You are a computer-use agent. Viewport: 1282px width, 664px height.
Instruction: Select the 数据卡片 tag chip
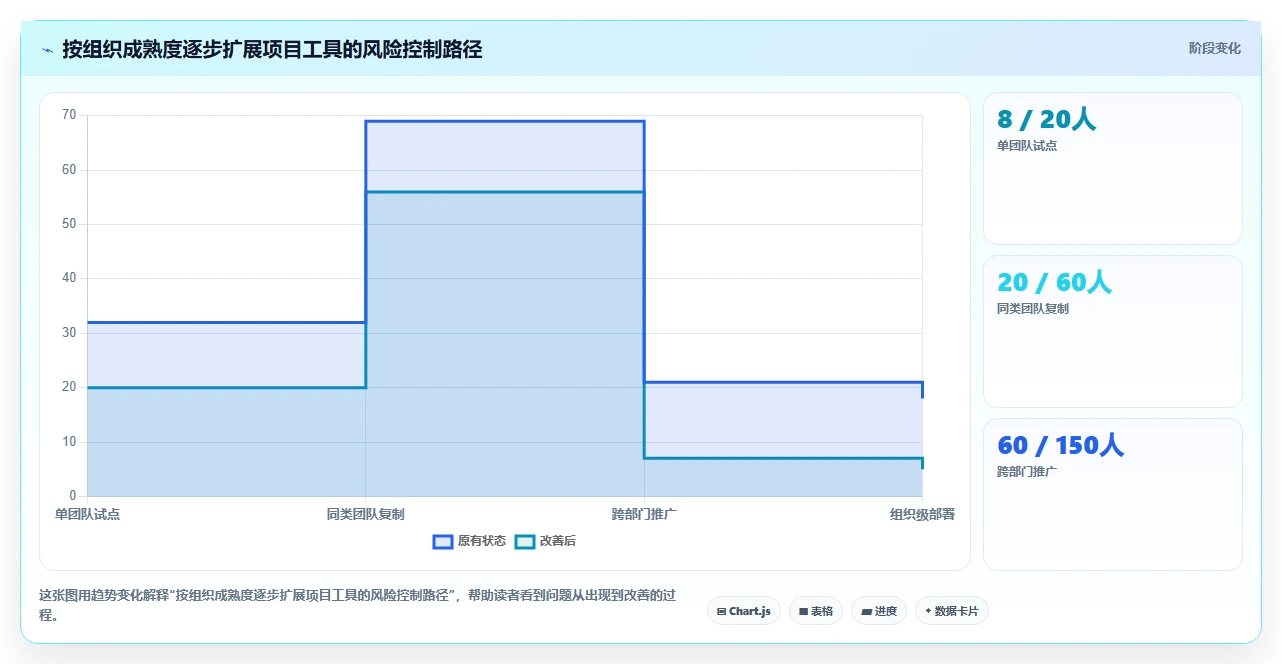coord(952,611)
